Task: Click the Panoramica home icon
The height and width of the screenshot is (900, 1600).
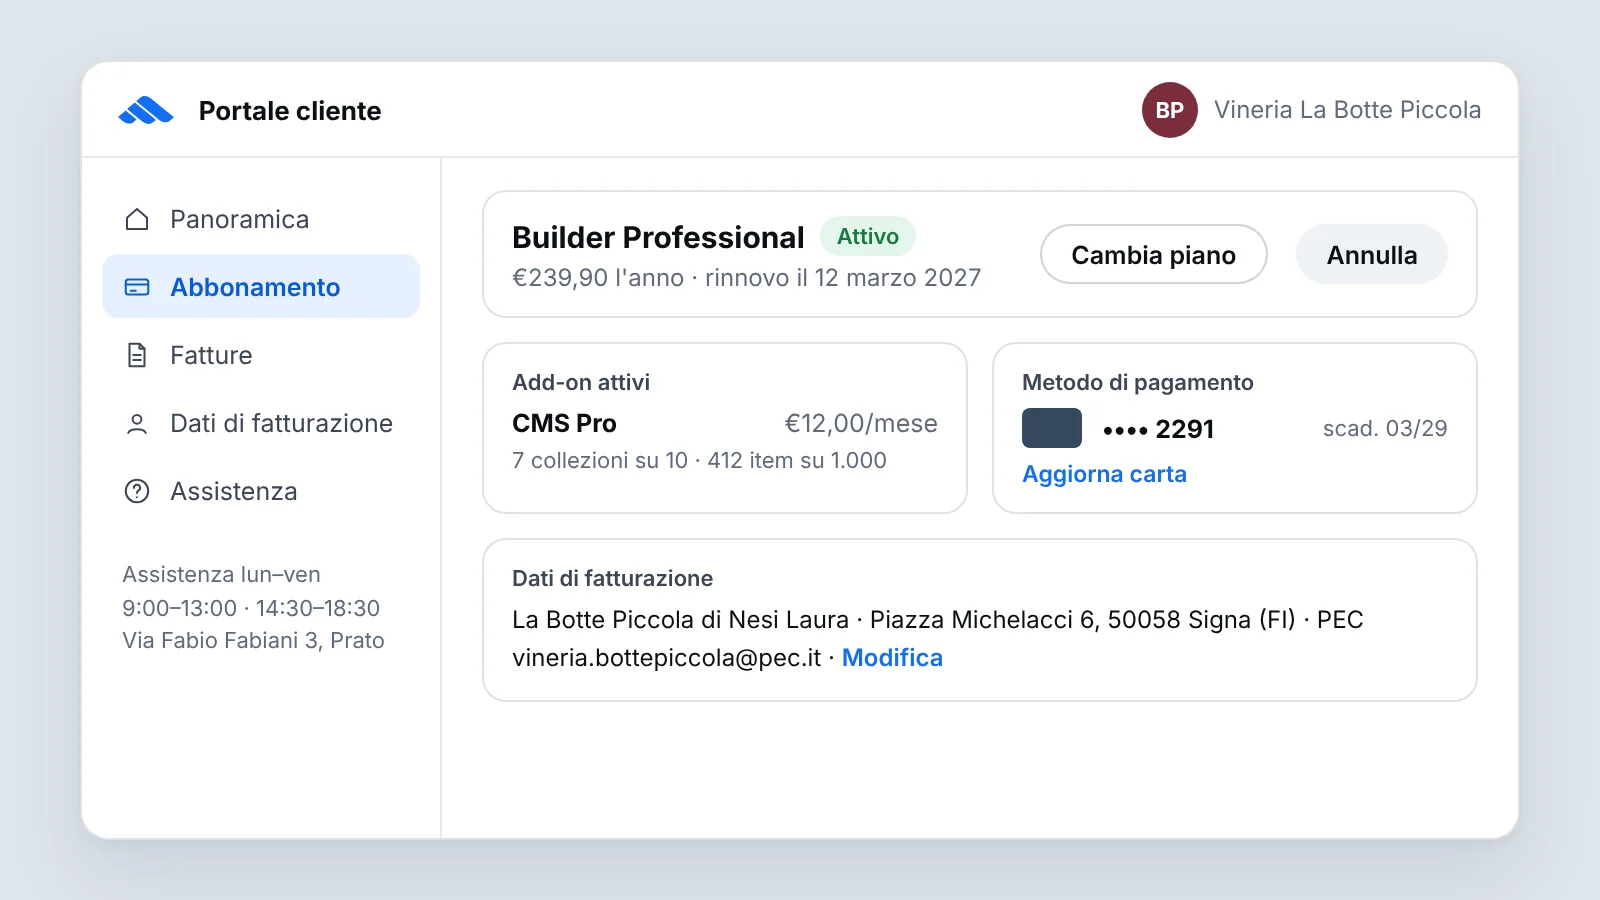Action: pos(137,219)
